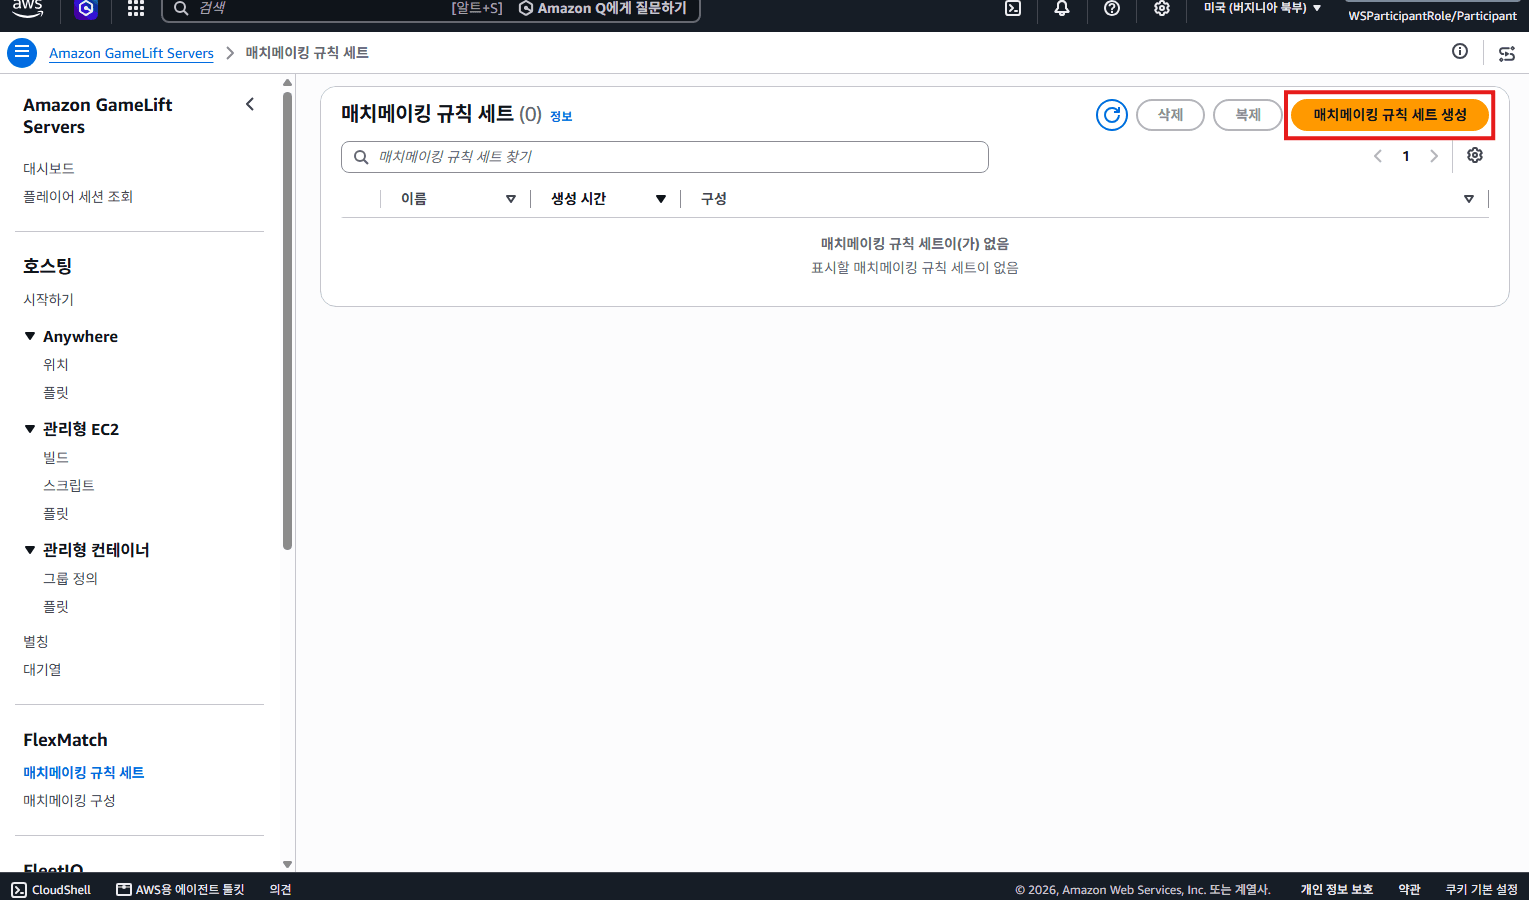Click the 복제 button
Image resolution: width=1529 pixels, height=900 pixels.
[x=1248, y=115]
